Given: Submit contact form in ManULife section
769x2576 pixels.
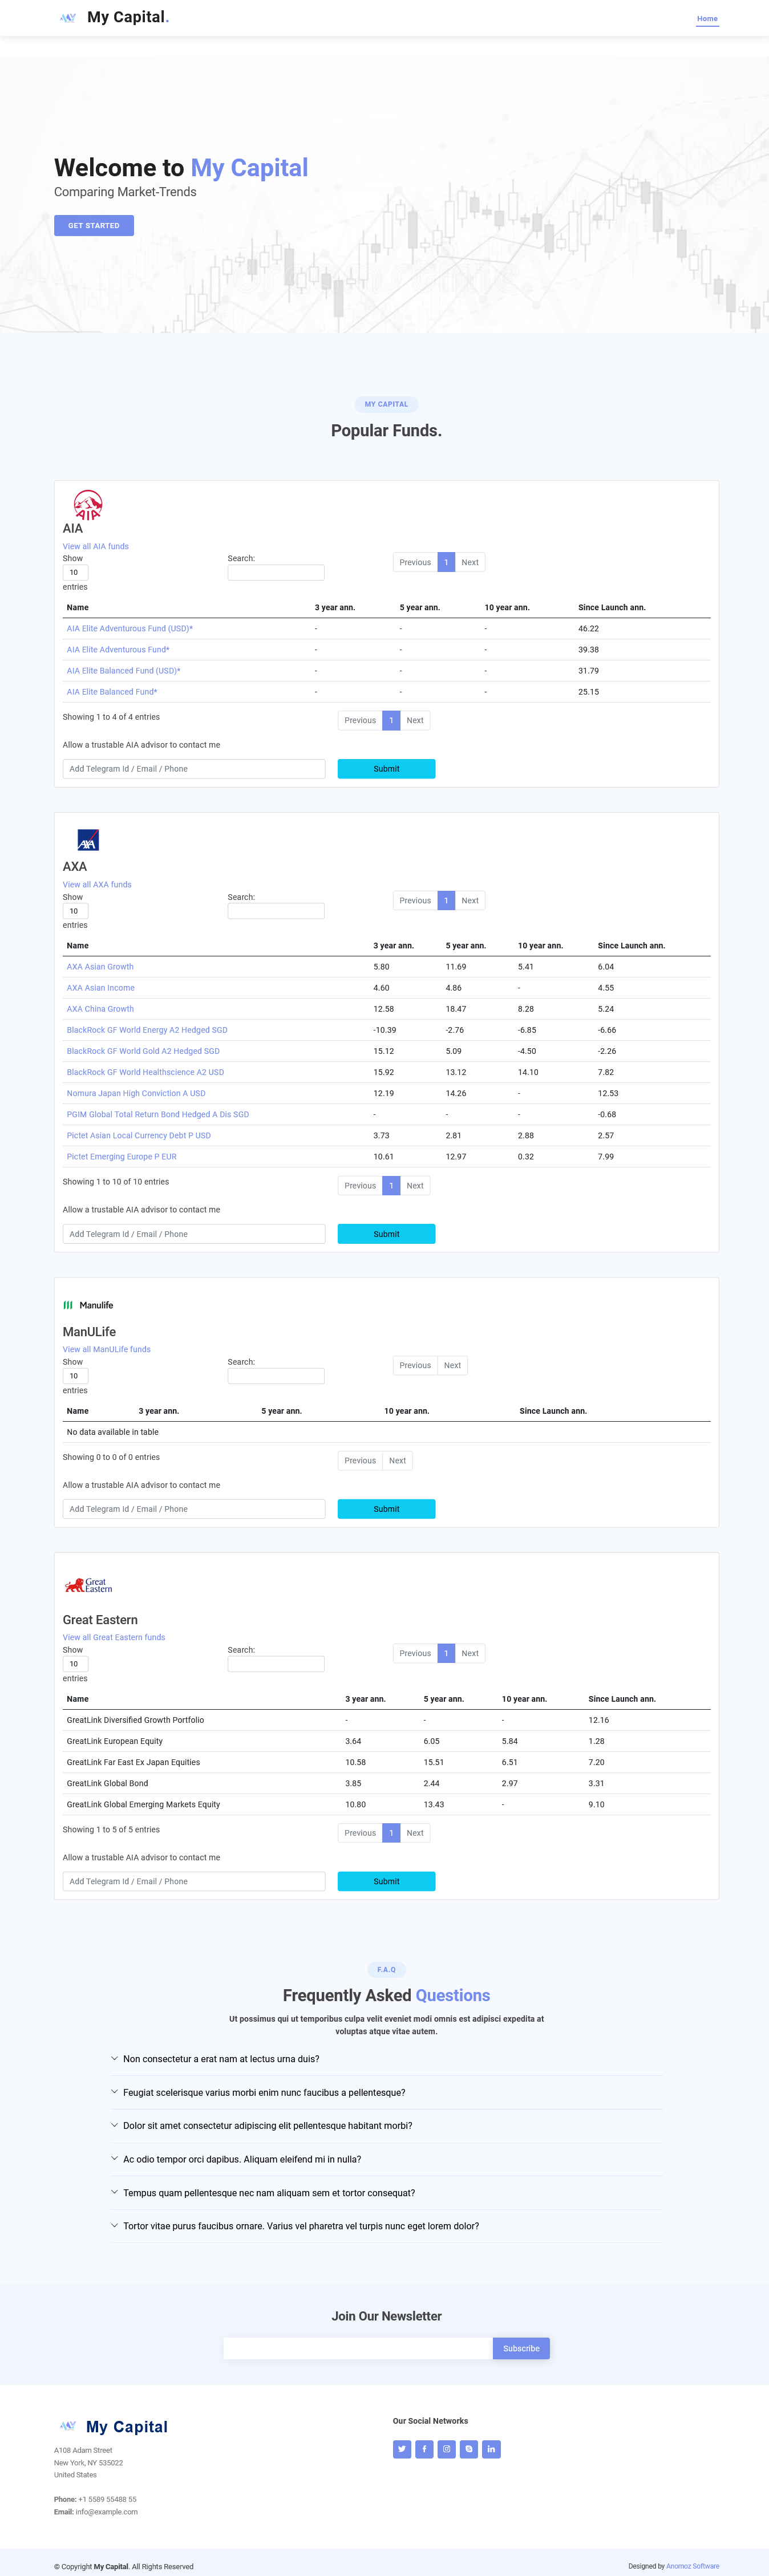Looking at the screenshot, I should click(386, 1509).
